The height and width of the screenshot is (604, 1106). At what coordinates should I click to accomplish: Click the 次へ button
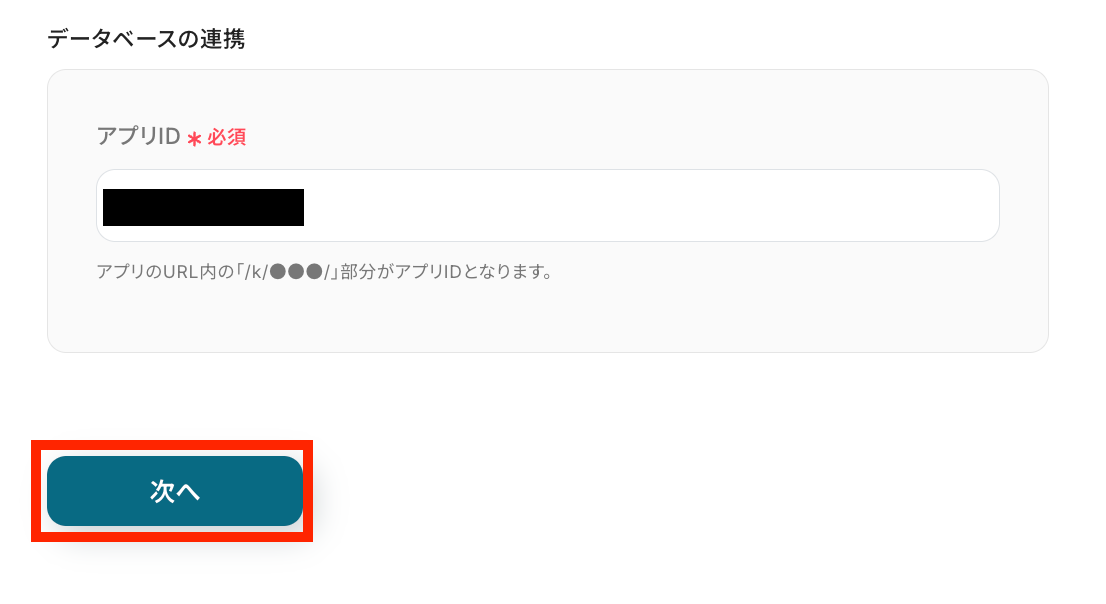coord(175,491)
